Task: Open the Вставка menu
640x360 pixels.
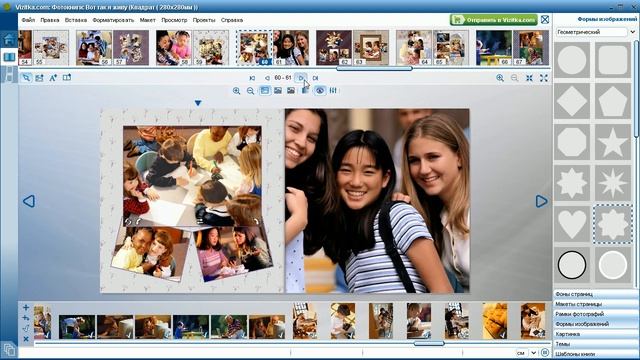Action: [x=76, y=20]
